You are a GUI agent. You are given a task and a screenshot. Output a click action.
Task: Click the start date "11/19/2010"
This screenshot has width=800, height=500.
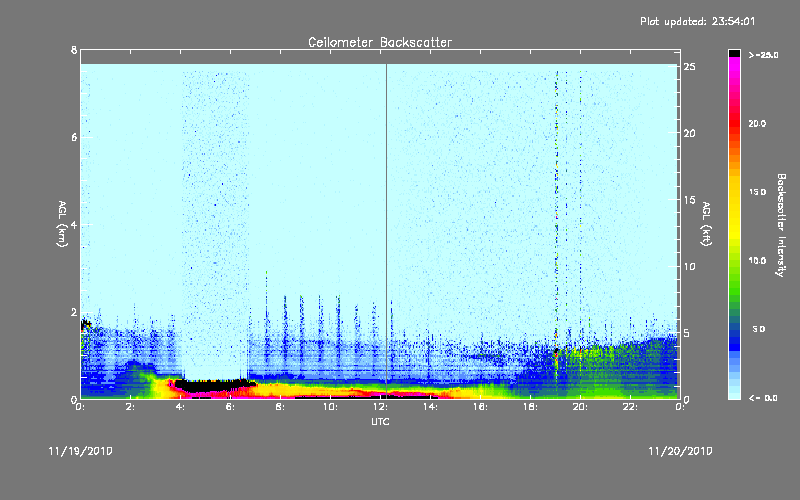[80, 451]
